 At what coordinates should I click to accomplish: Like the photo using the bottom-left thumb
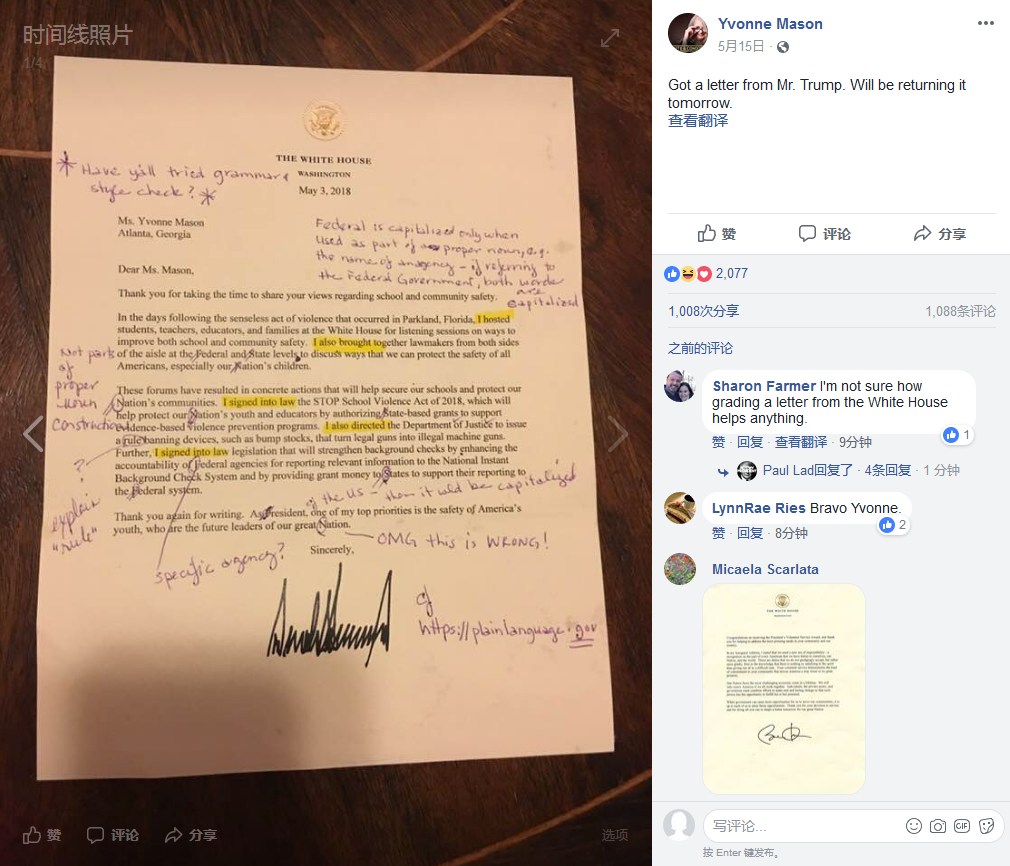coord(42,835)
